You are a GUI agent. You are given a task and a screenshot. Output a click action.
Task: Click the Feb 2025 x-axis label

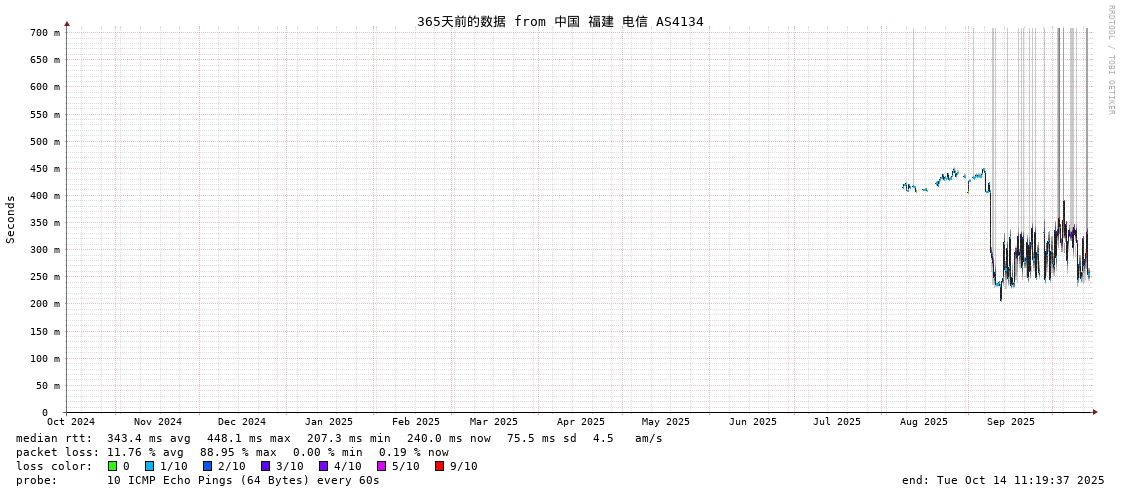(416, 422)
